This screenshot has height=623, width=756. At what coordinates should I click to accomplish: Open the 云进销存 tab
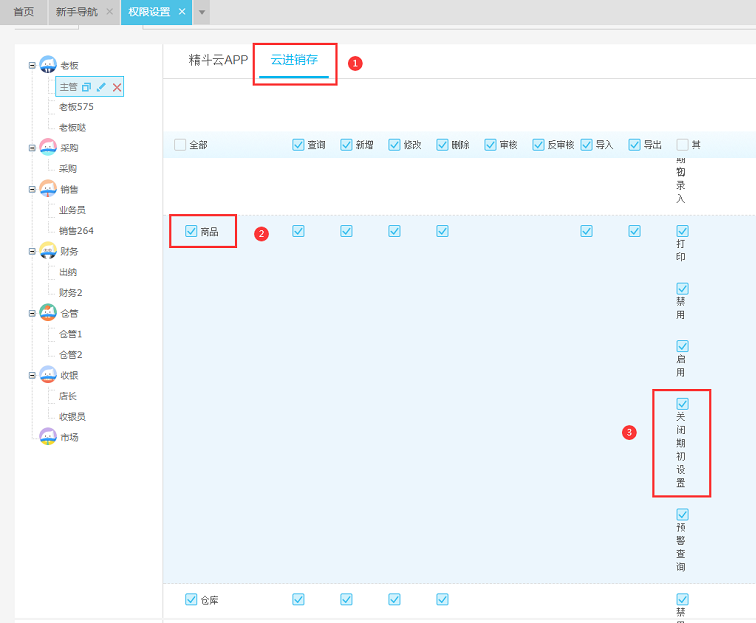click(294, 60)
